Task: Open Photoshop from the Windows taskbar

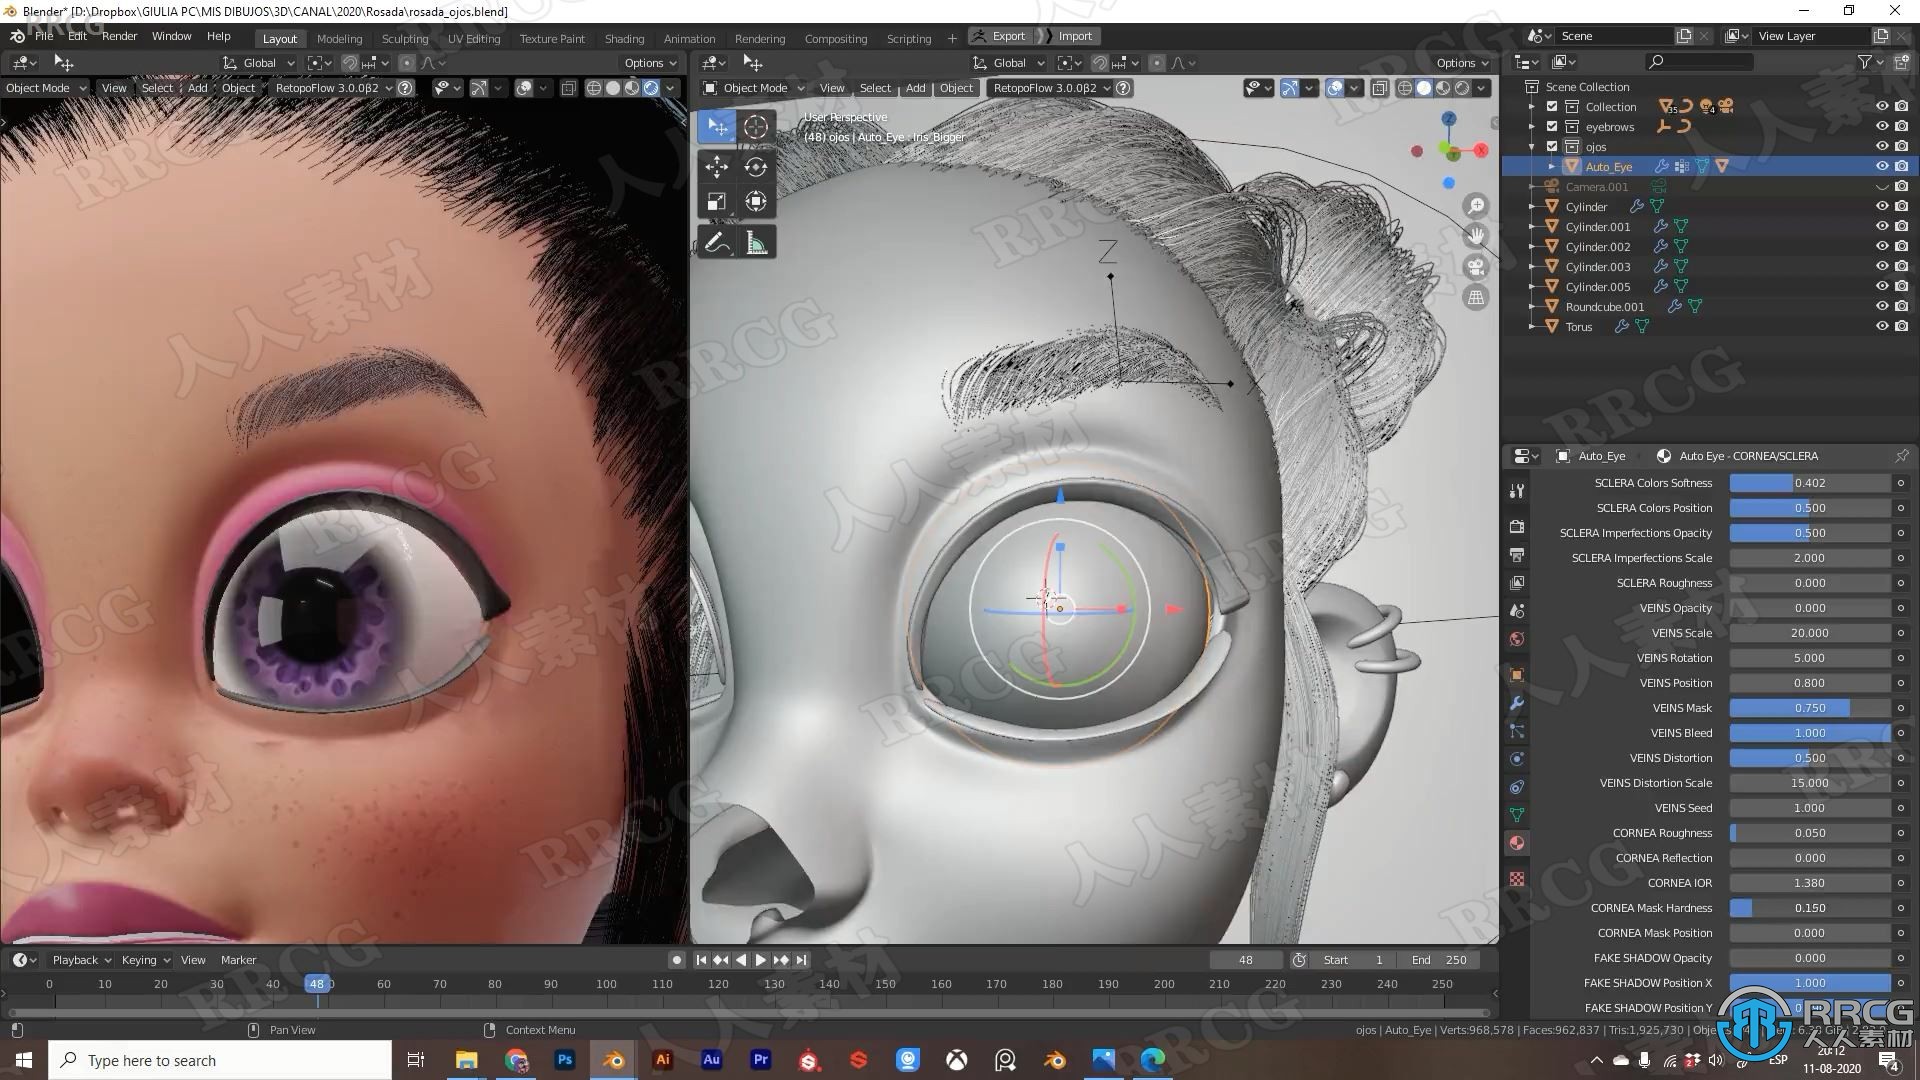Action: tap(565, 1060)
